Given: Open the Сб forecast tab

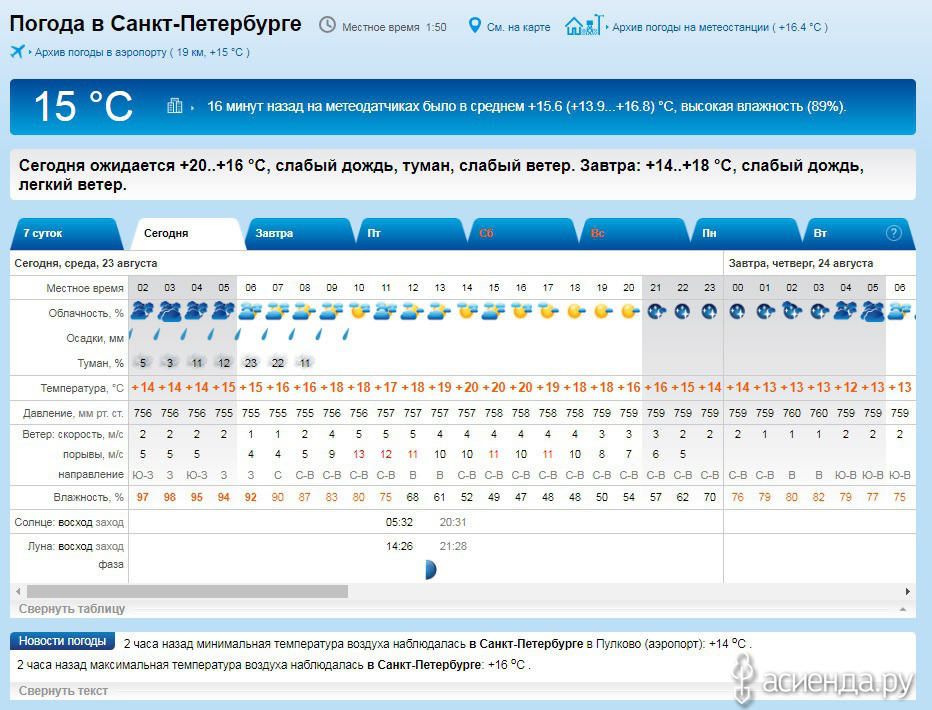Looking at the screenshot, I should coord(523,233).
